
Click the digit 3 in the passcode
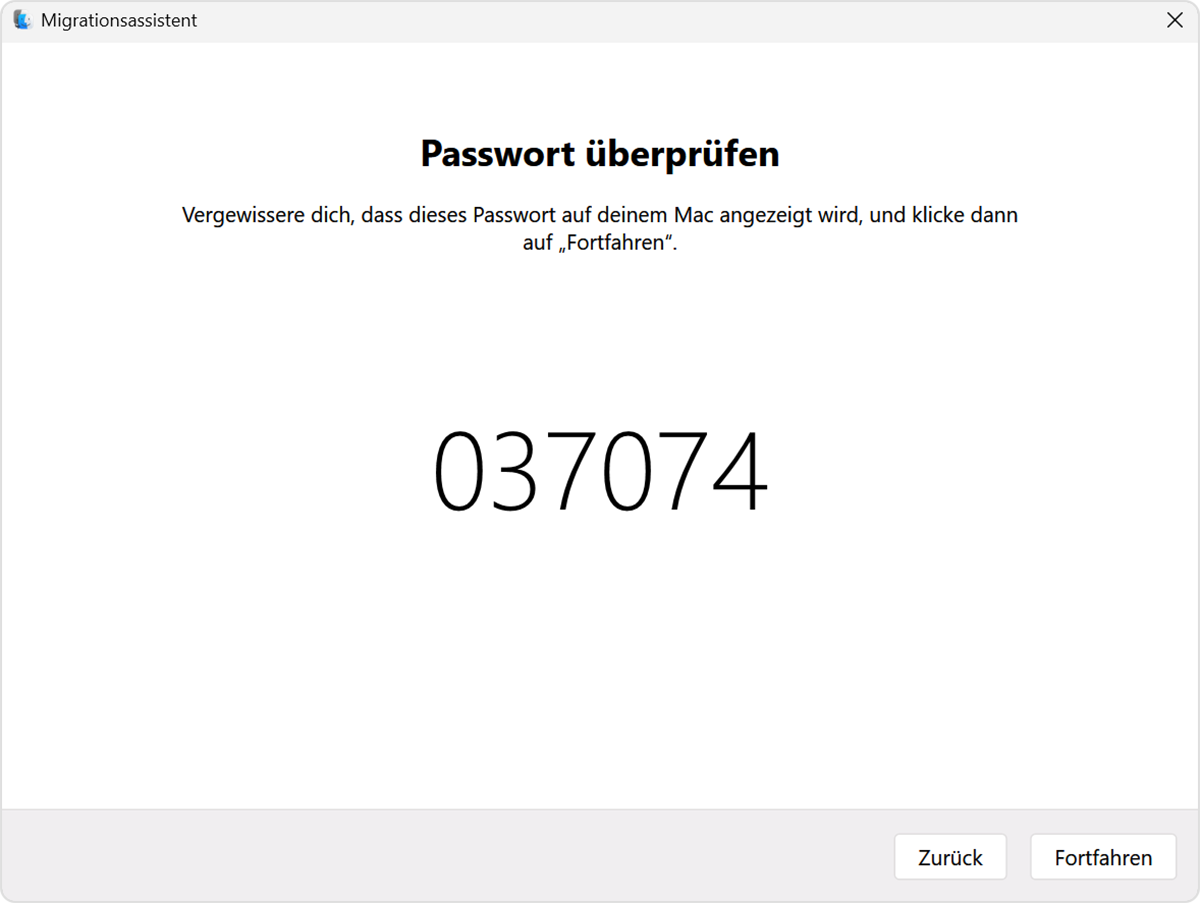pyautogui.click(x=514, y=471)
